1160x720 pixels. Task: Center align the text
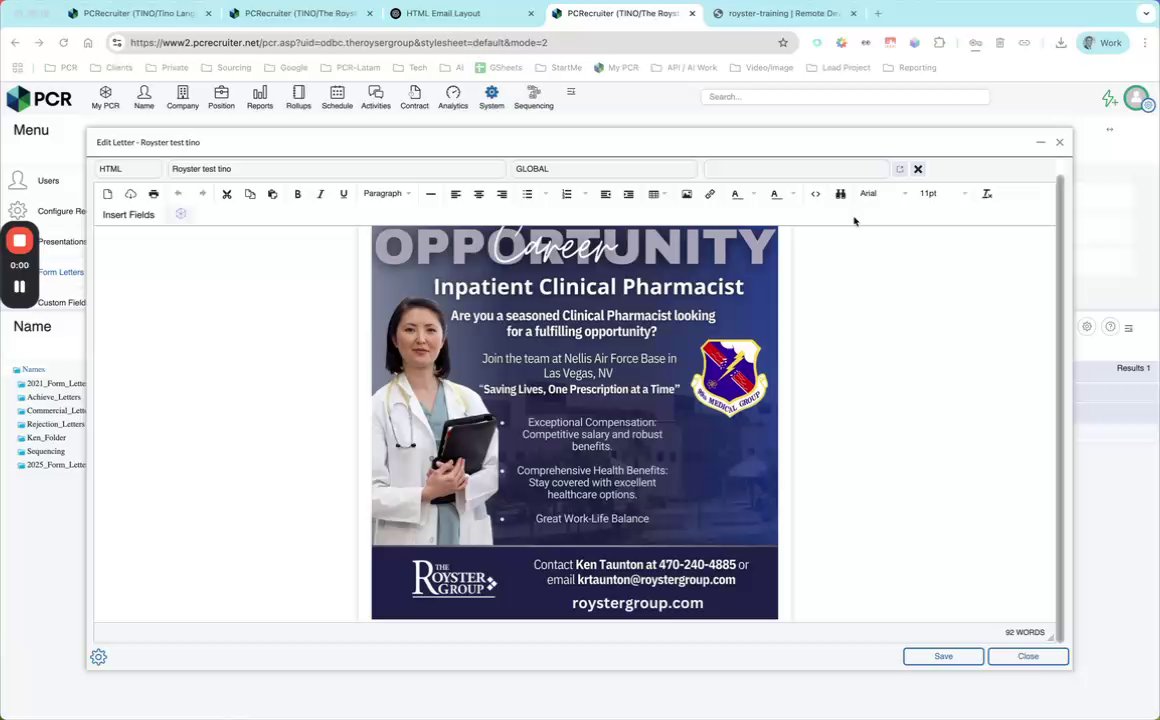point(479,194)
